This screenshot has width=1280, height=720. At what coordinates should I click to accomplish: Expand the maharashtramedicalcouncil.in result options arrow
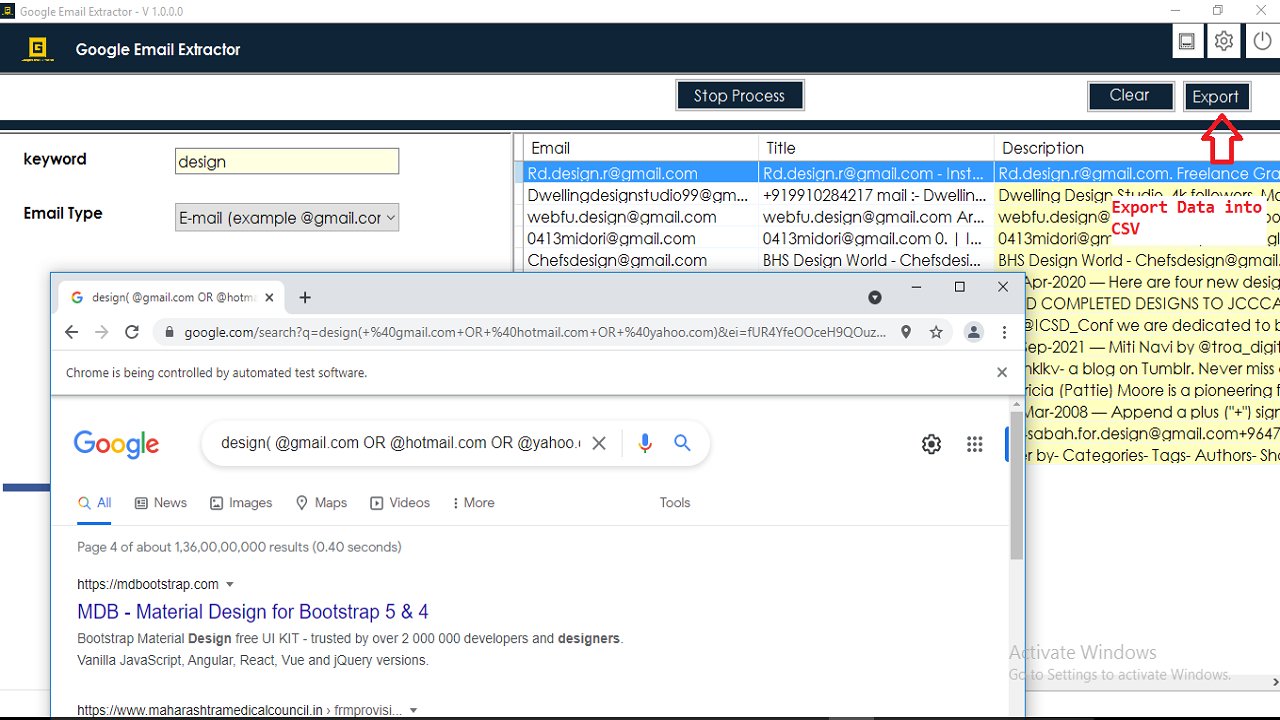click(x=413, y=711)
